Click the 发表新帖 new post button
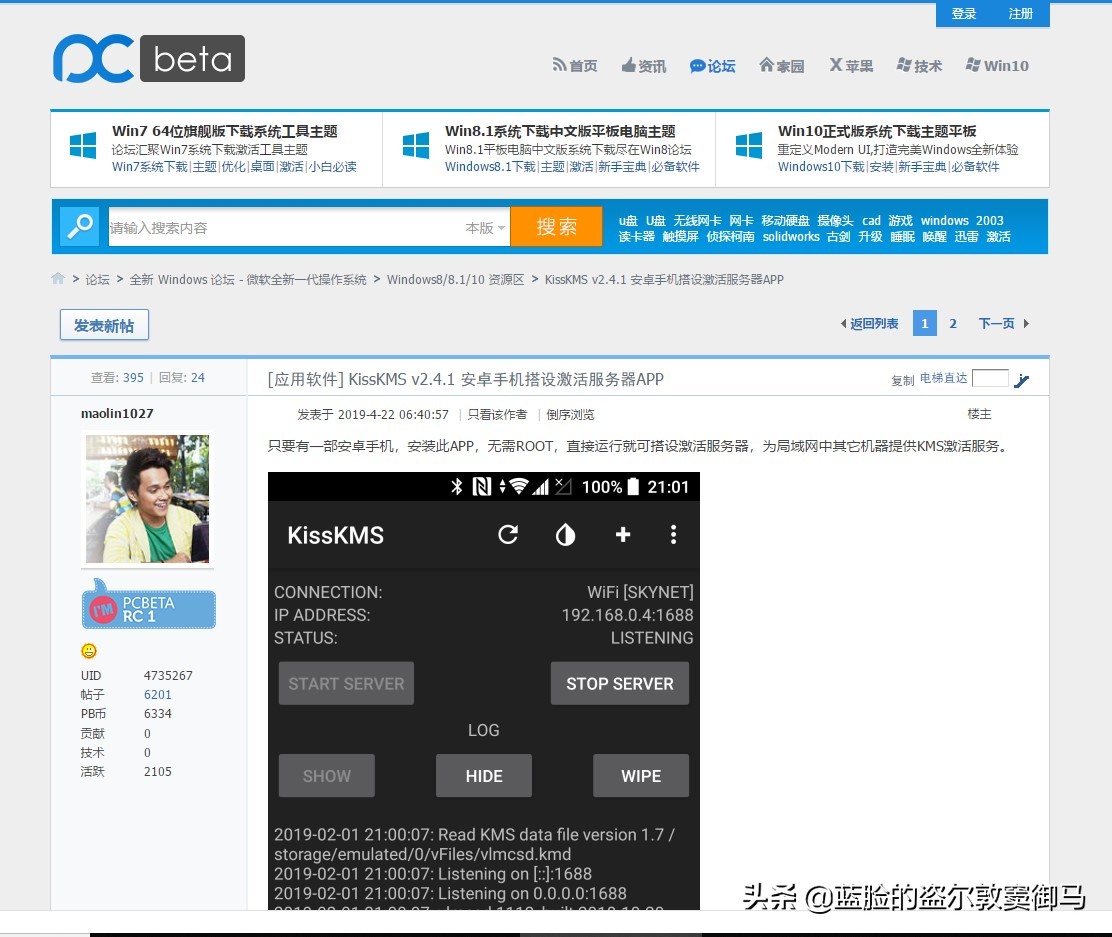Image resolution: width=1112 pixels, height=937 pixels. (103, 324)
